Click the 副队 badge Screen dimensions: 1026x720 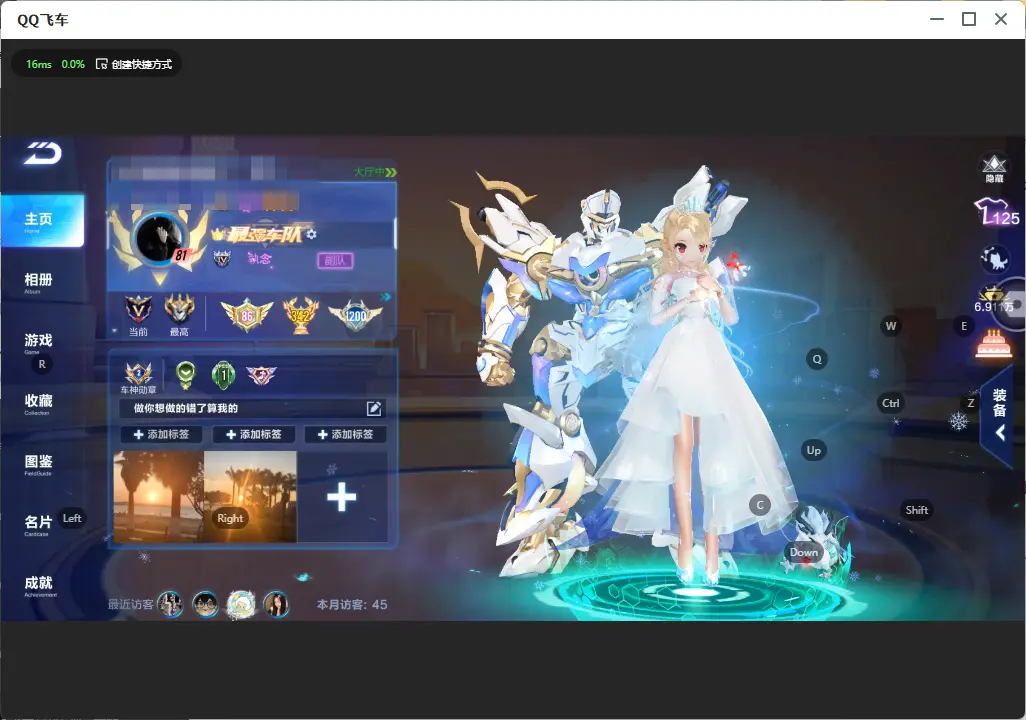click(335, 261)
